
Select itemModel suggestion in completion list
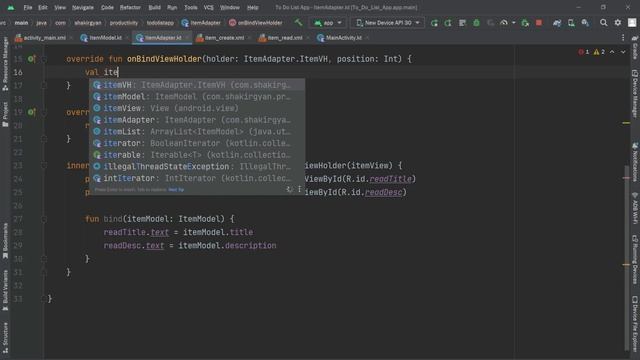click(x=197, y=97)
